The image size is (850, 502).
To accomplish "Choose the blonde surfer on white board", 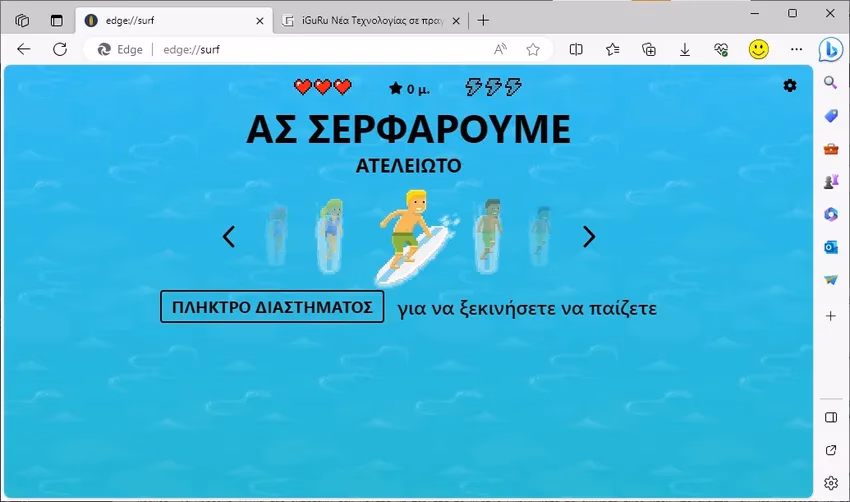I will (x=416, y=236).
